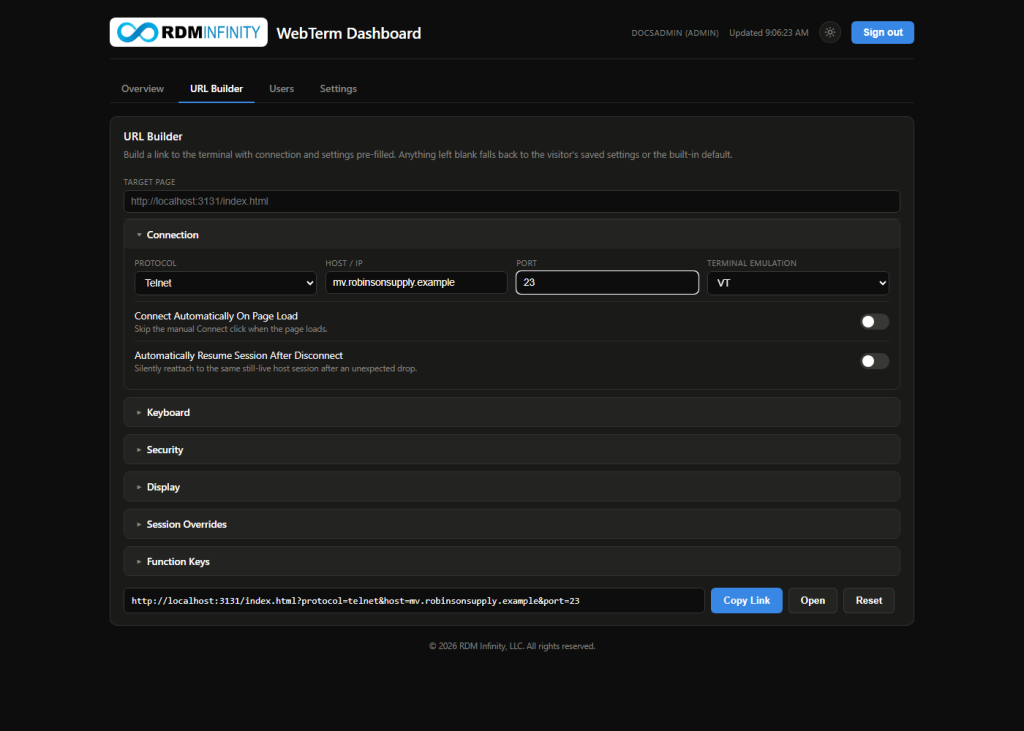The width and height of the screenshot is (1024, 731).
Task: Click the Copy Link button
Action: tap(746, 600)
